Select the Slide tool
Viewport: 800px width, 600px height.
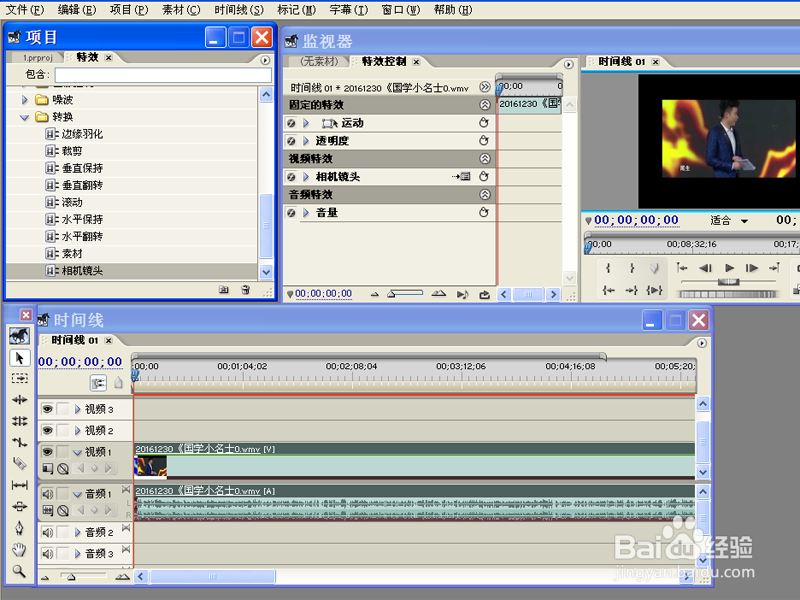(x=19, y=506)
